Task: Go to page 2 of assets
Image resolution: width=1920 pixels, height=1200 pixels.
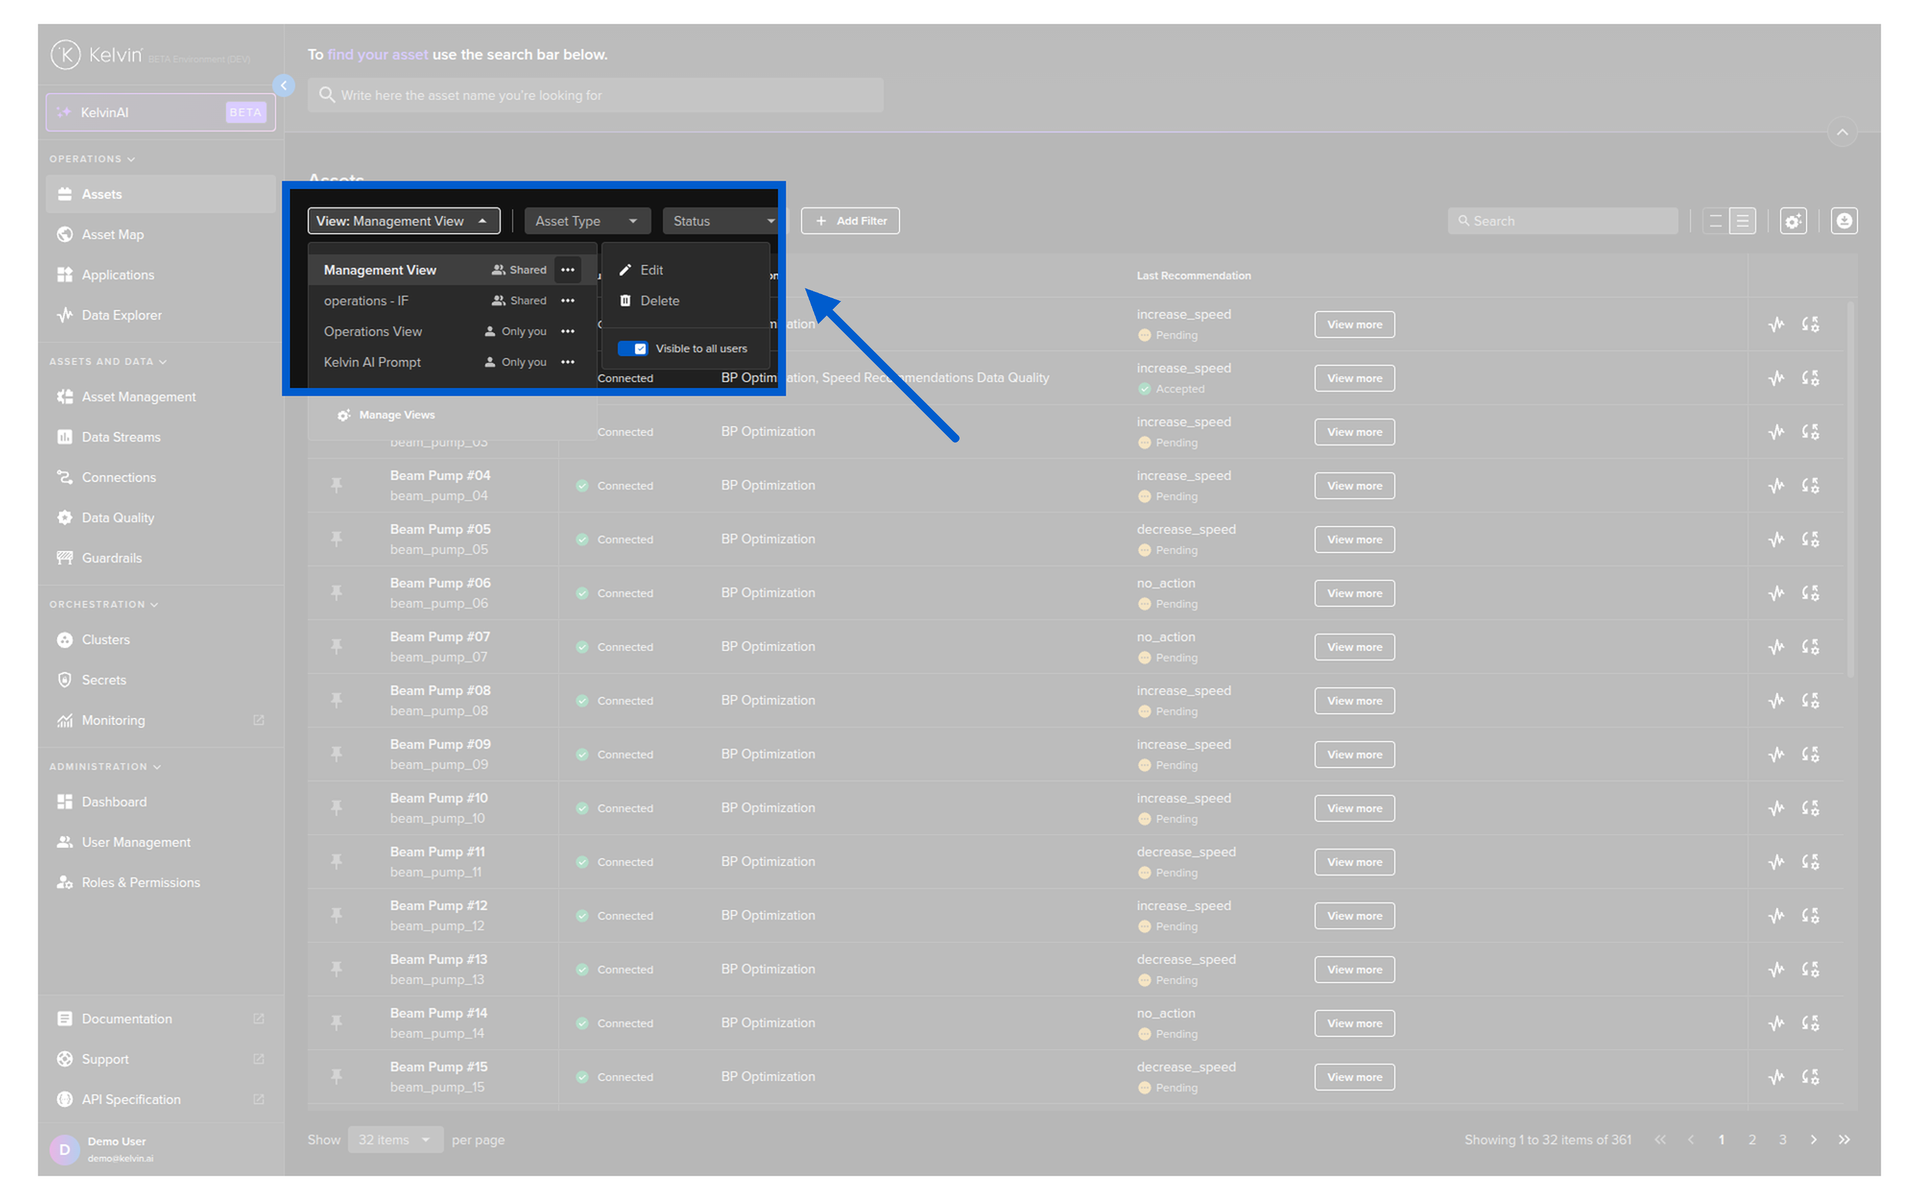Action: tap(1752, 1140)
